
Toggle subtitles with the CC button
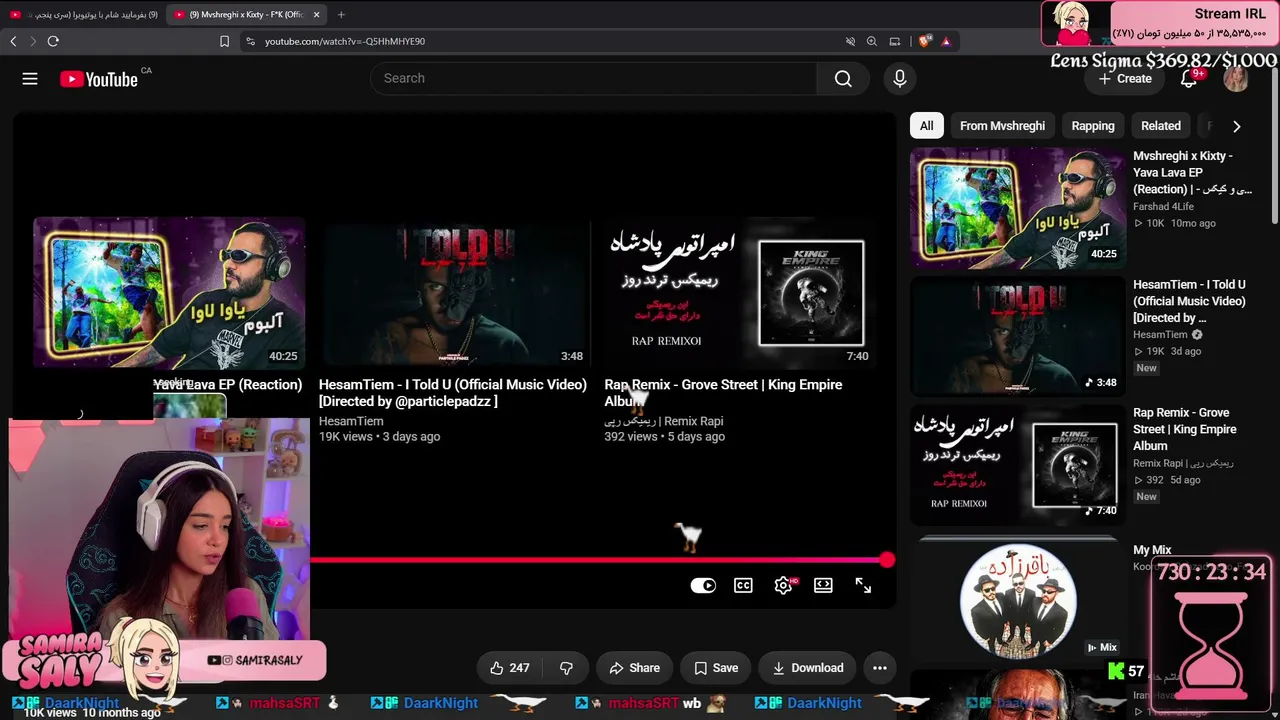[743, 586]
